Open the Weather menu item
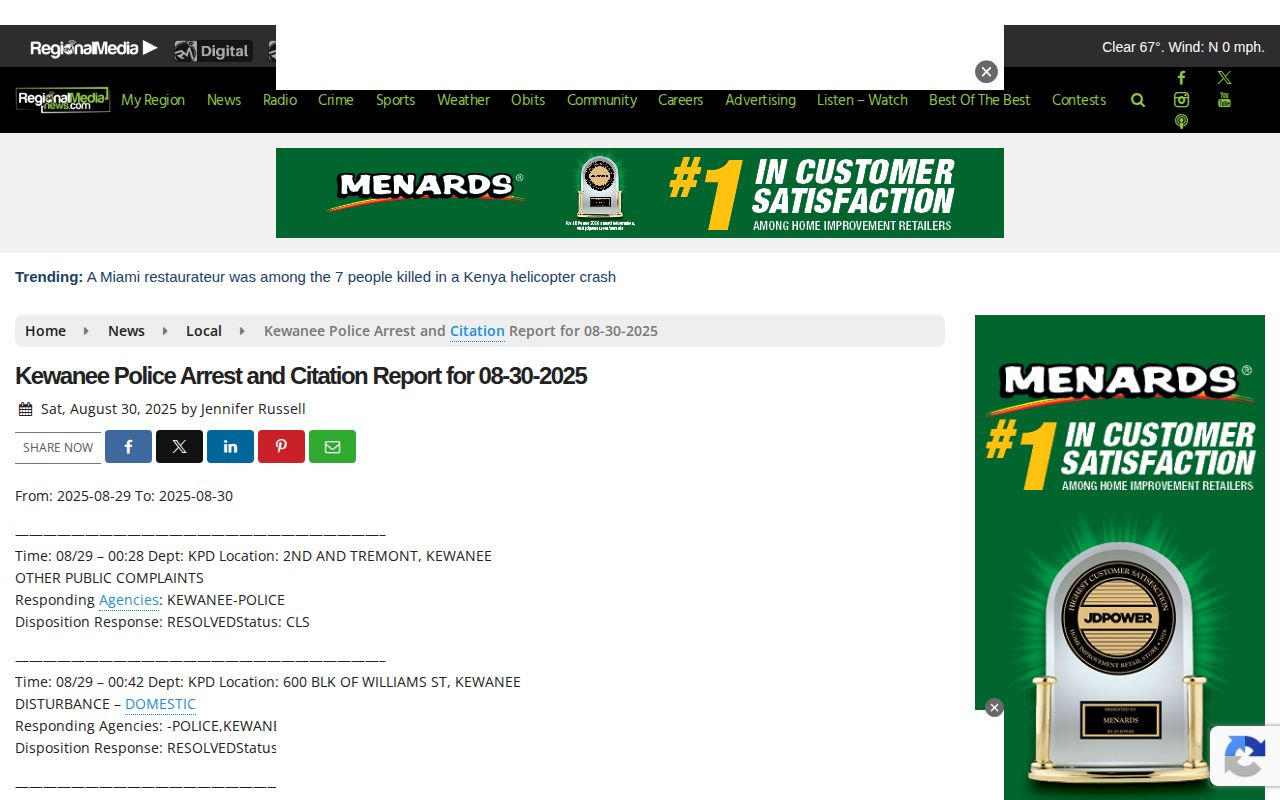This screenshot has width=1280, height=800. coord(463,100)
